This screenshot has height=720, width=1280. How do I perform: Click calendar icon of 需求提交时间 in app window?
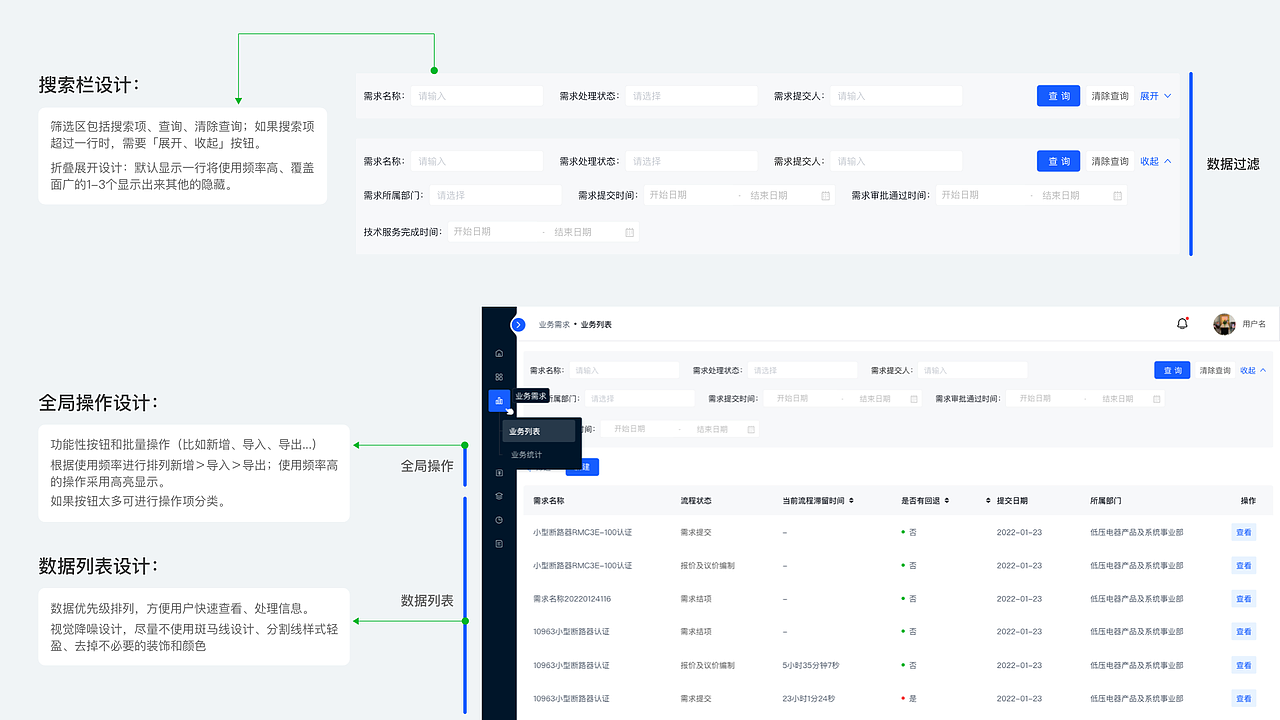click(914, 399)
